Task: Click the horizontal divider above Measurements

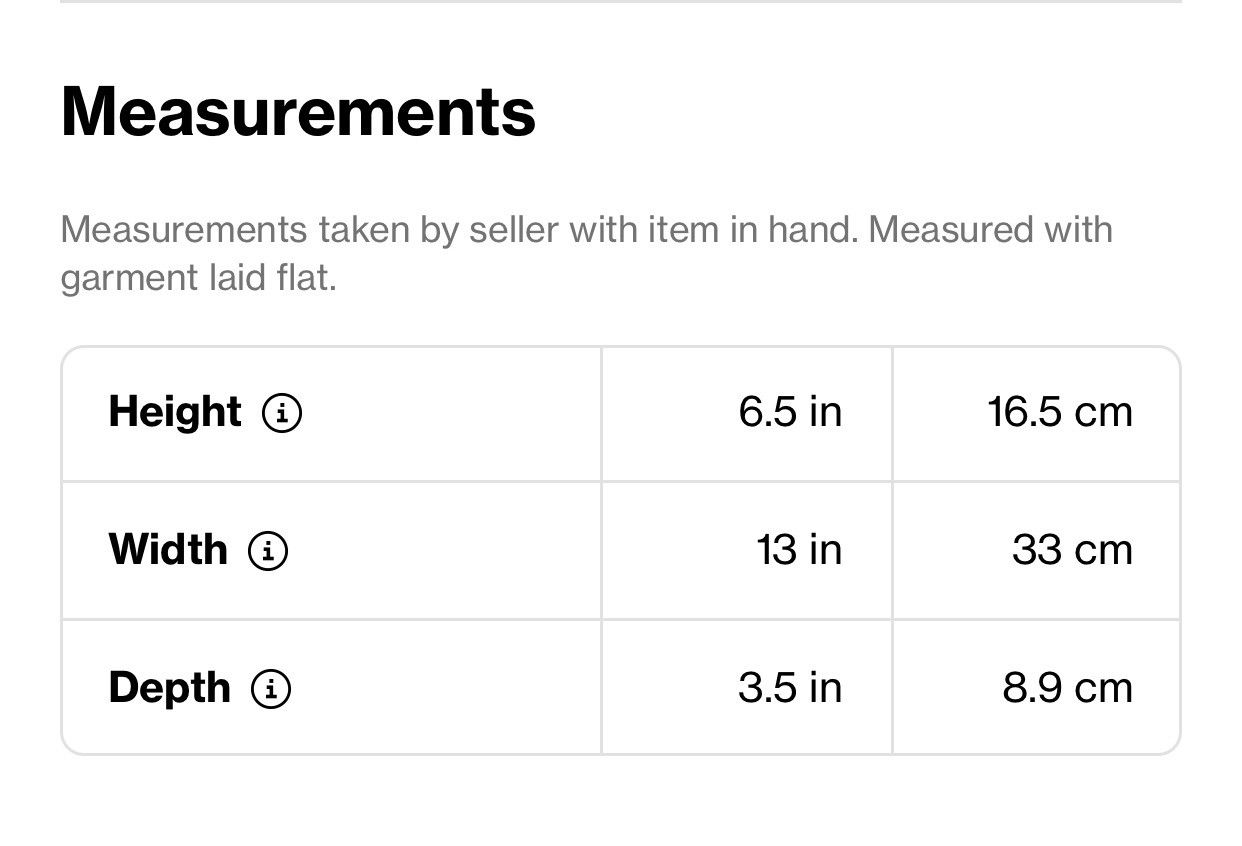Action: pos(621,2)
